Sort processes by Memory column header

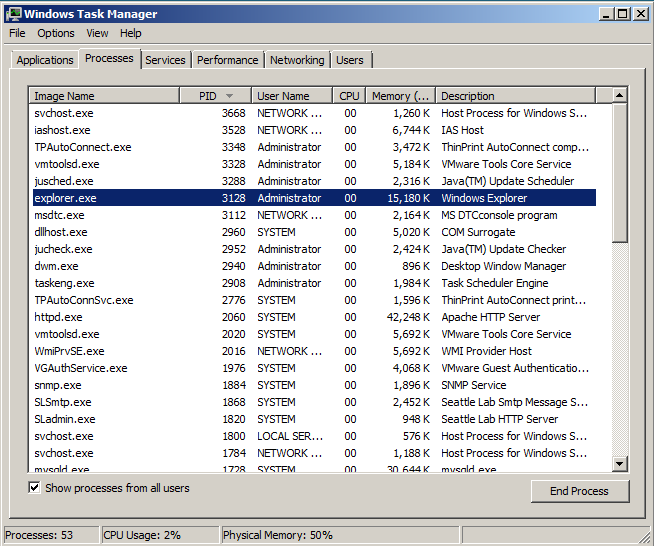tap(400, 96)
